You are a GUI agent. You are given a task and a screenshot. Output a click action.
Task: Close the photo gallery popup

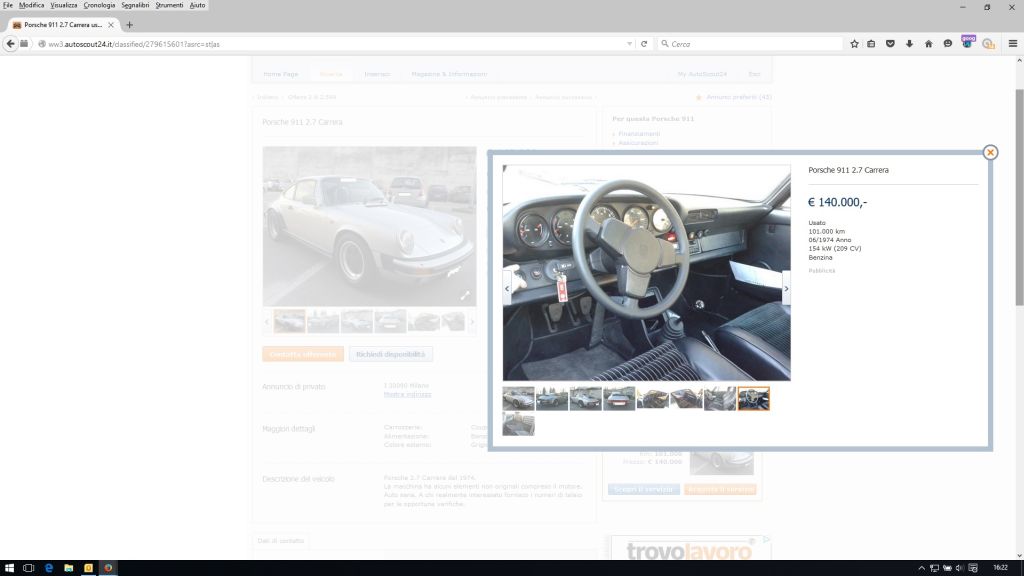990,152
